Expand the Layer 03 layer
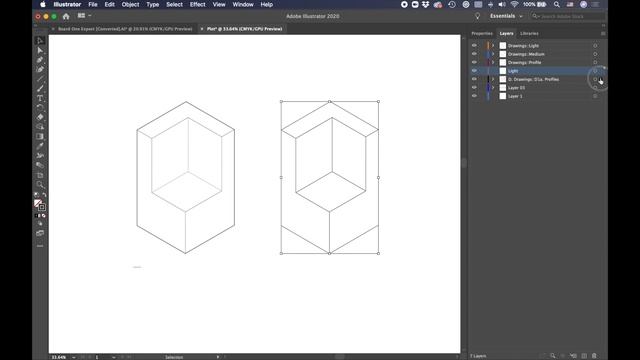Viewport: 640px width, 360px height. pyautogui.click(x=493, y=88)
